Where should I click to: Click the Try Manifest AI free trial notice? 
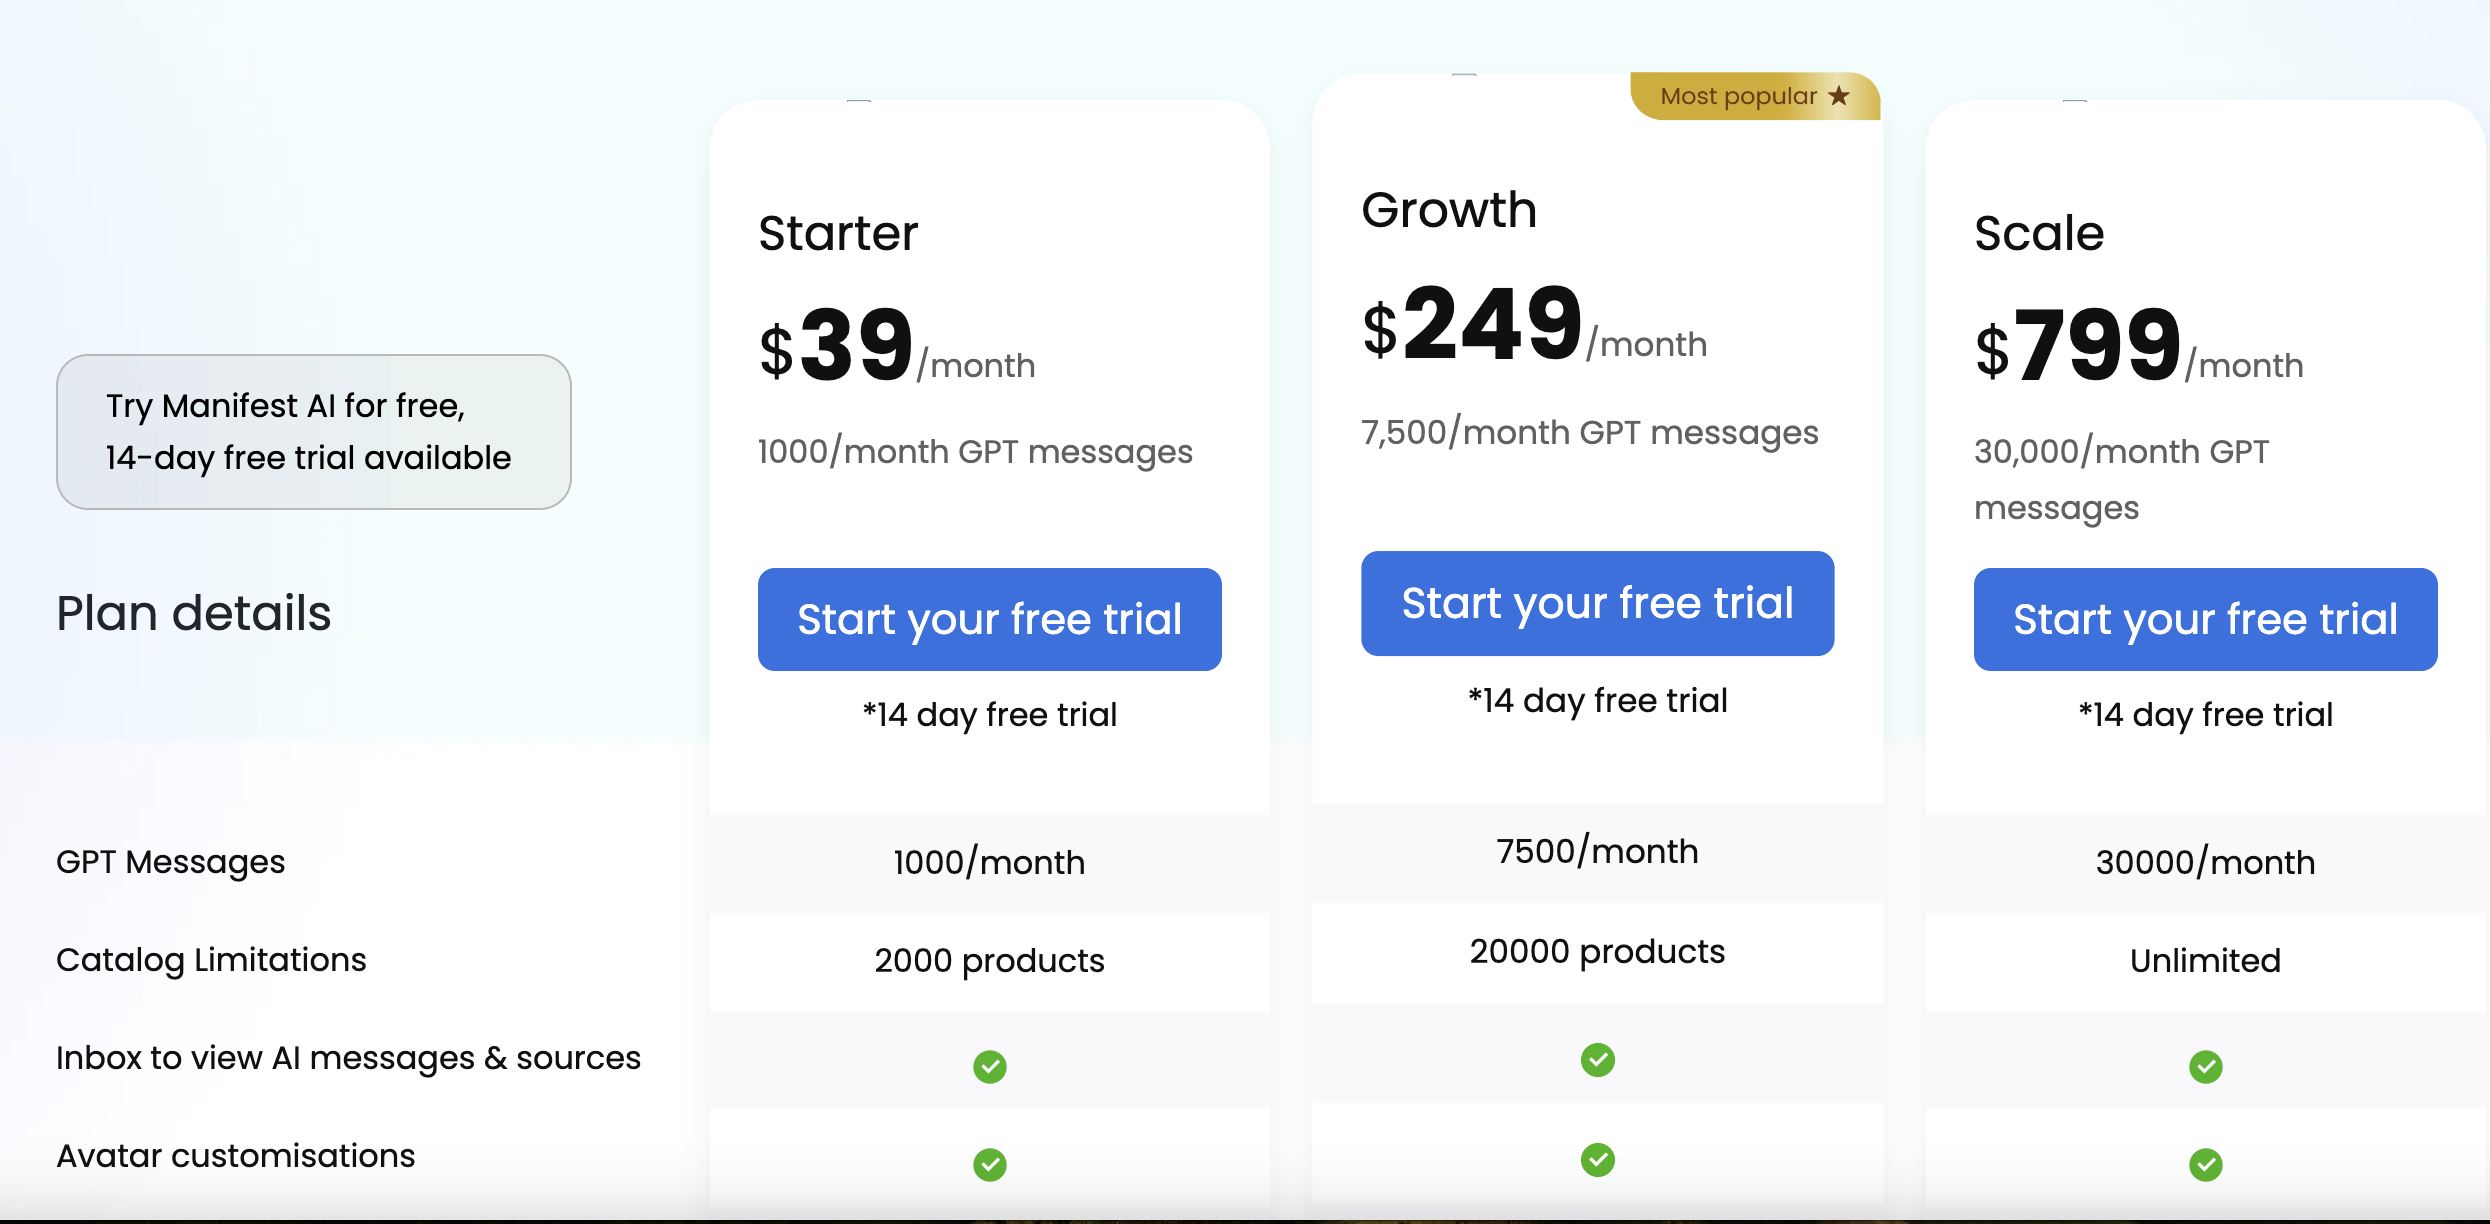[x=312, y=431]
